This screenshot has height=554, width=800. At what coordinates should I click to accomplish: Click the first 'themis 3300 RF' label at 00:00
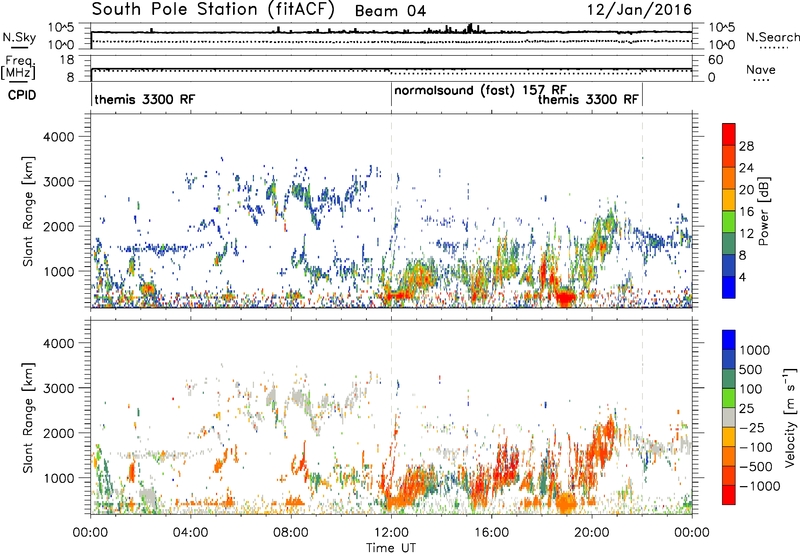coord(144,99)
